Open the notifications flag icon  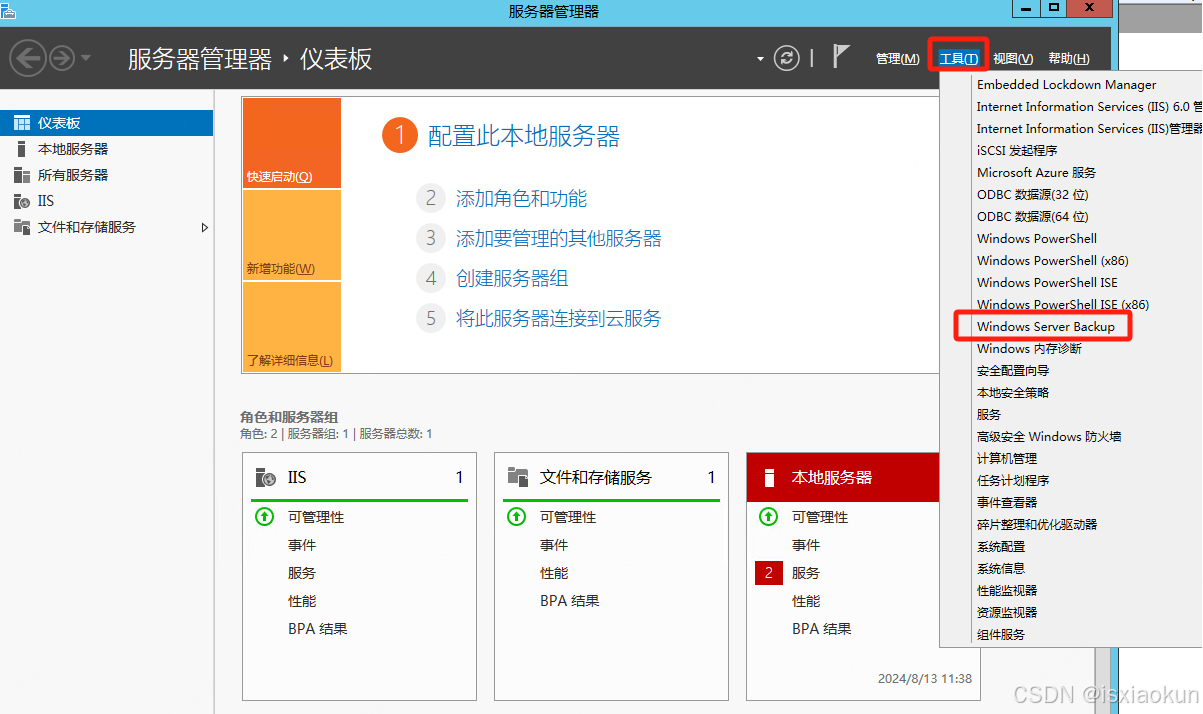tap(840, 57)
